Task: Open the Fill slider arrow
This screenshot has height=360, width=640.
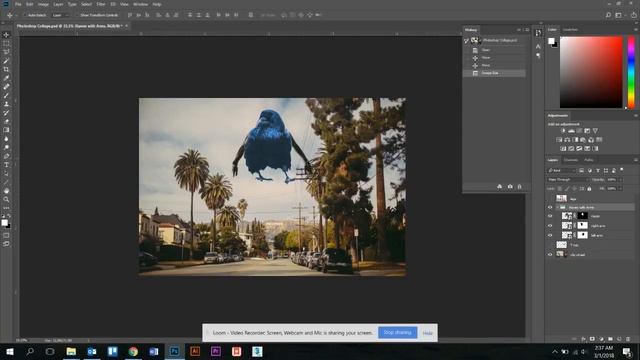Action: [620, 189]
